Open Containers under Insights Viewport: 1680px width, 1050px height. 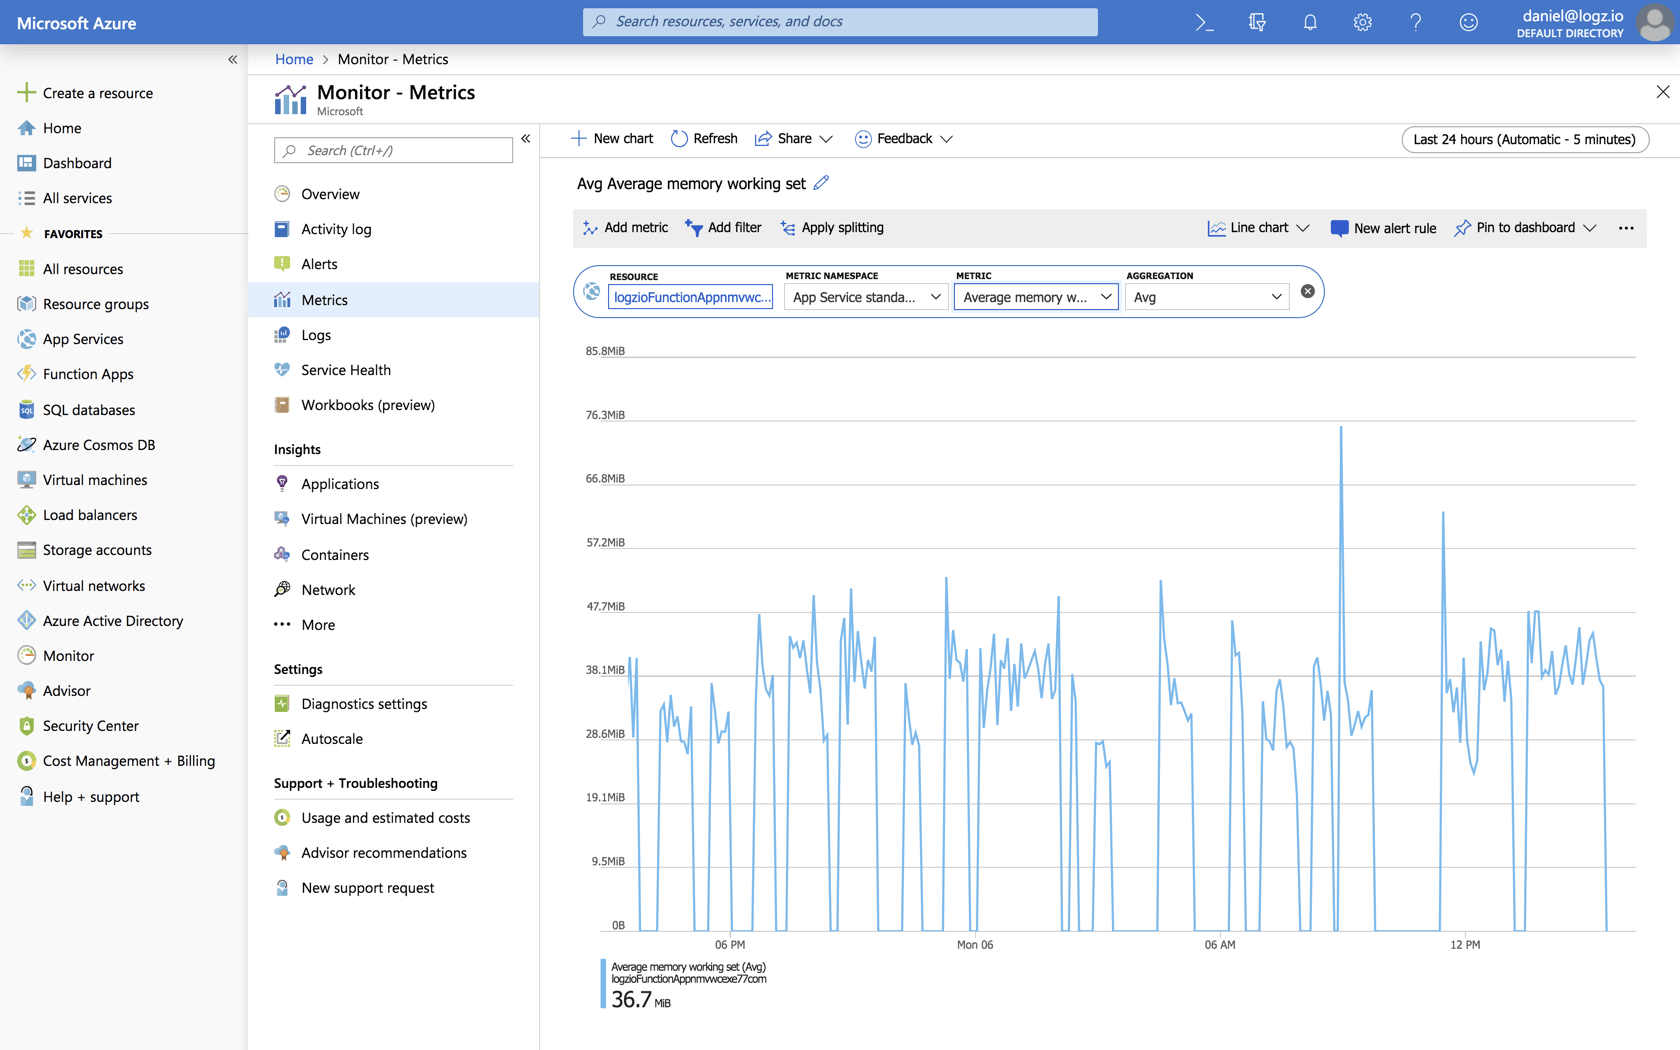pyautogui.click(x=335, y=555)
